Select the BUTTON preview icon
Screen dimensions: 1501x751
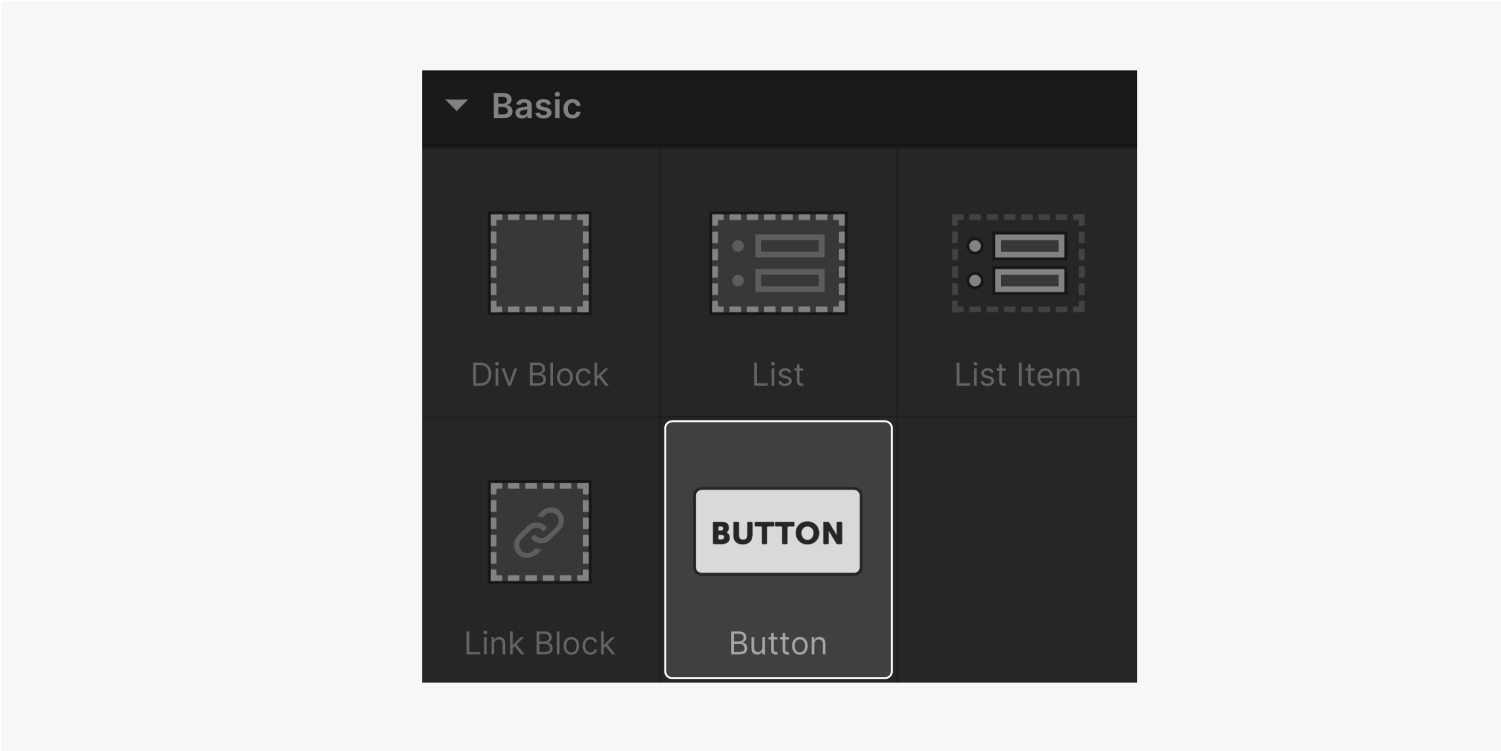coord(778,531)
